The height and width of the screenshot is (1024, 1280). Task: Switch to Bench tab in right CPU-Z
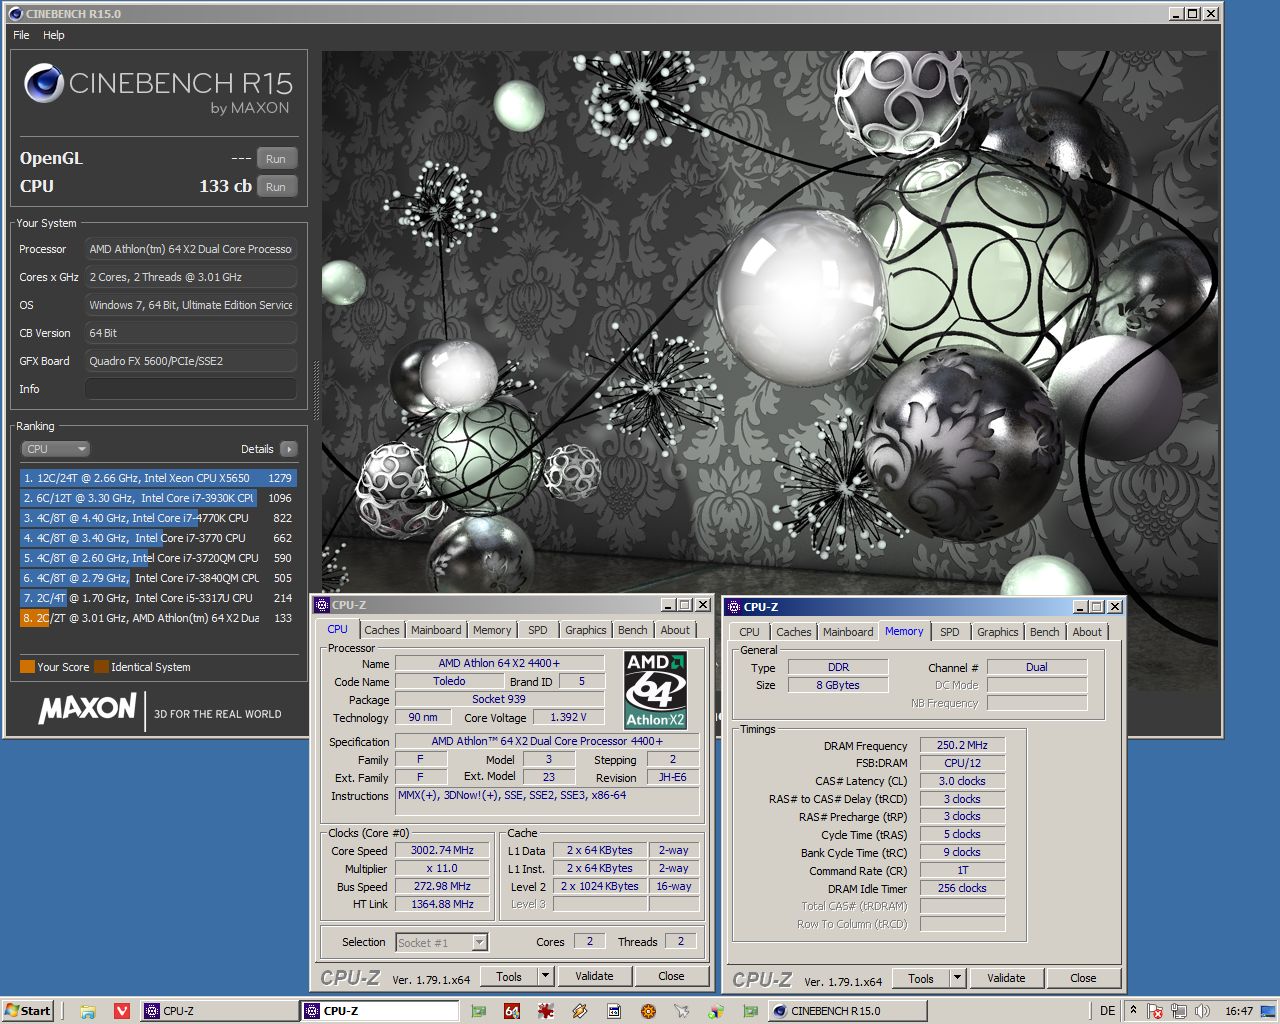tap(1045, 632)
